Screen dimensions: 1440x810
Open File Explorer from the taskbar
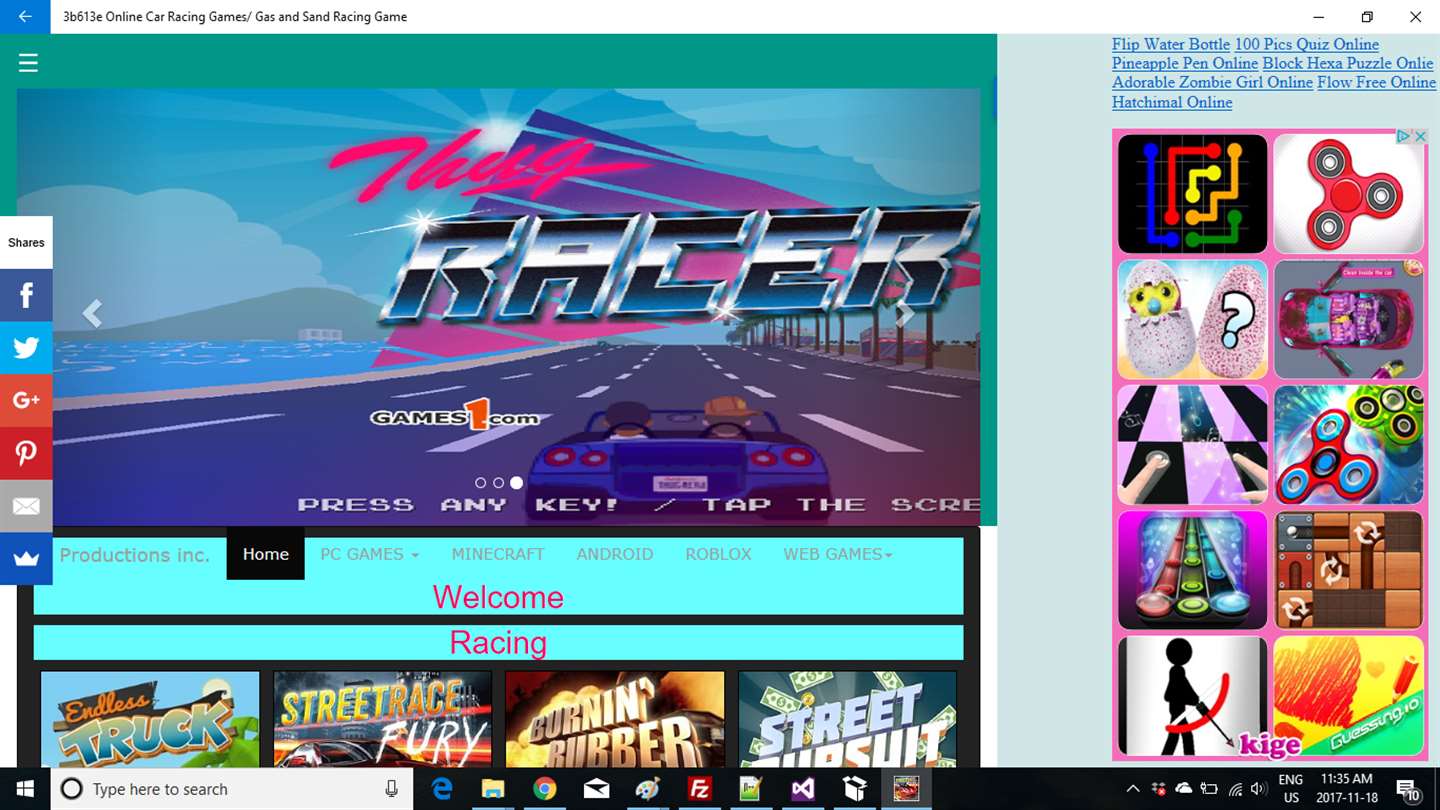[493, 789]
